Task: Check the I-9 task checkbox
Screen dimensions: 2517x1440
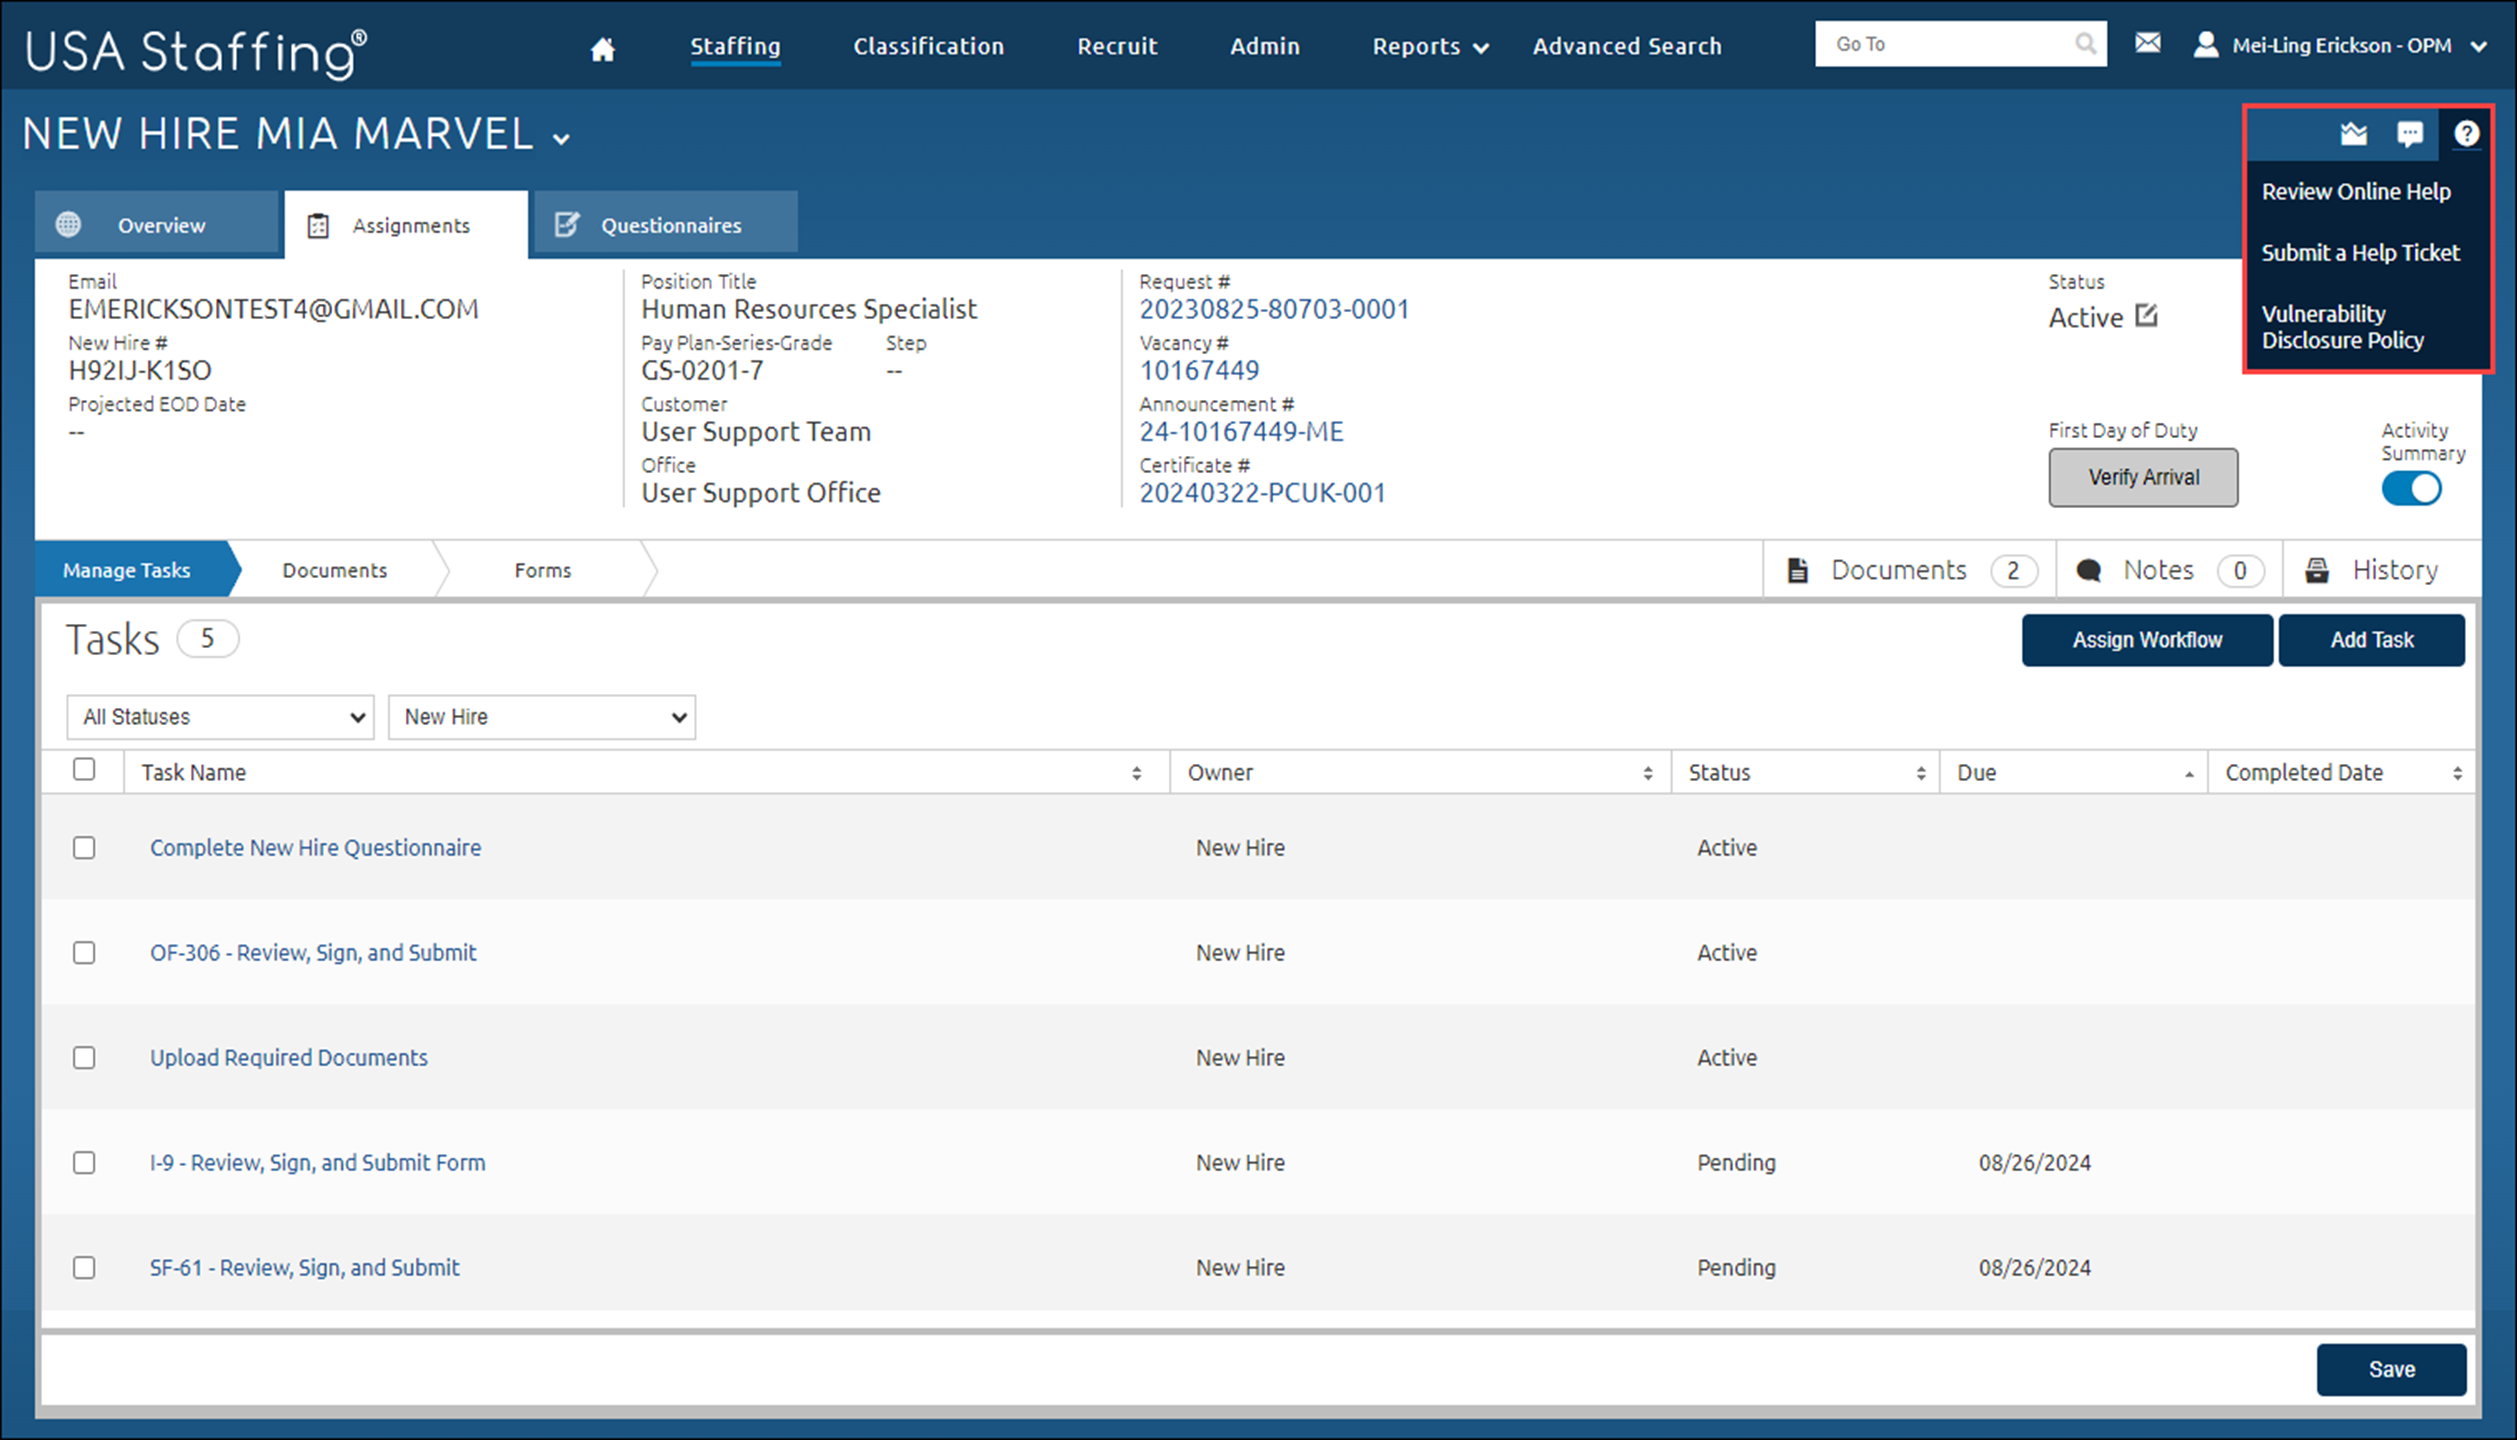Action: 84,1163
